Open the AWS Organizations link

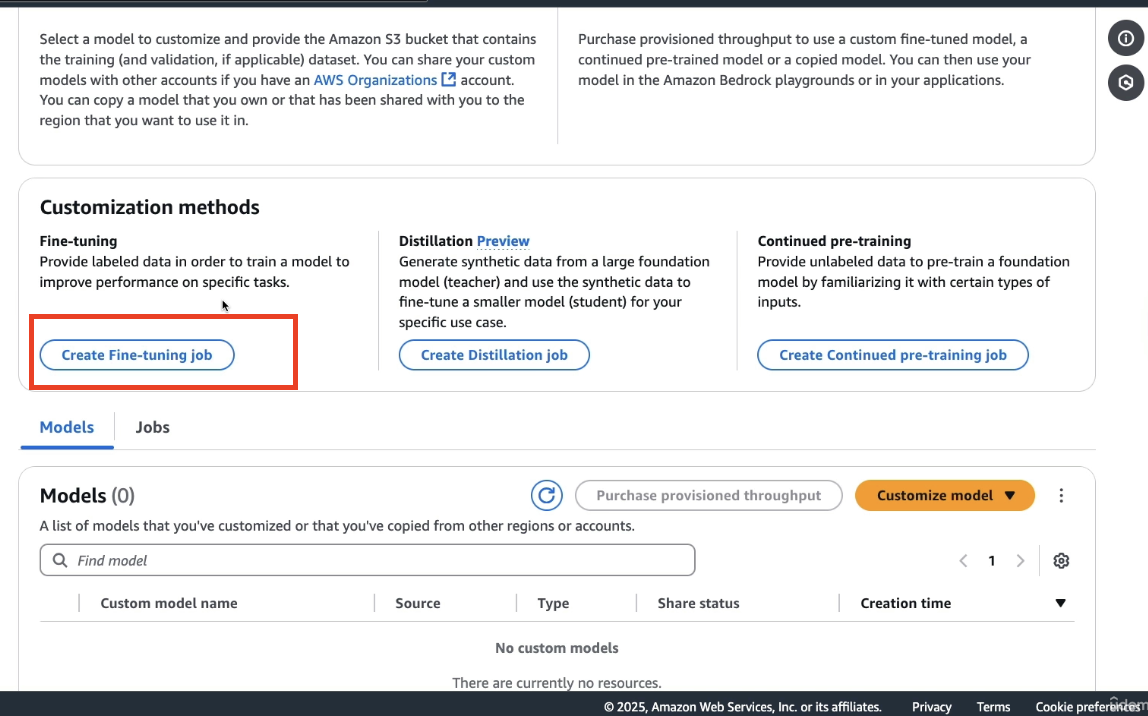pyautogui.click(x=384, y=80)
